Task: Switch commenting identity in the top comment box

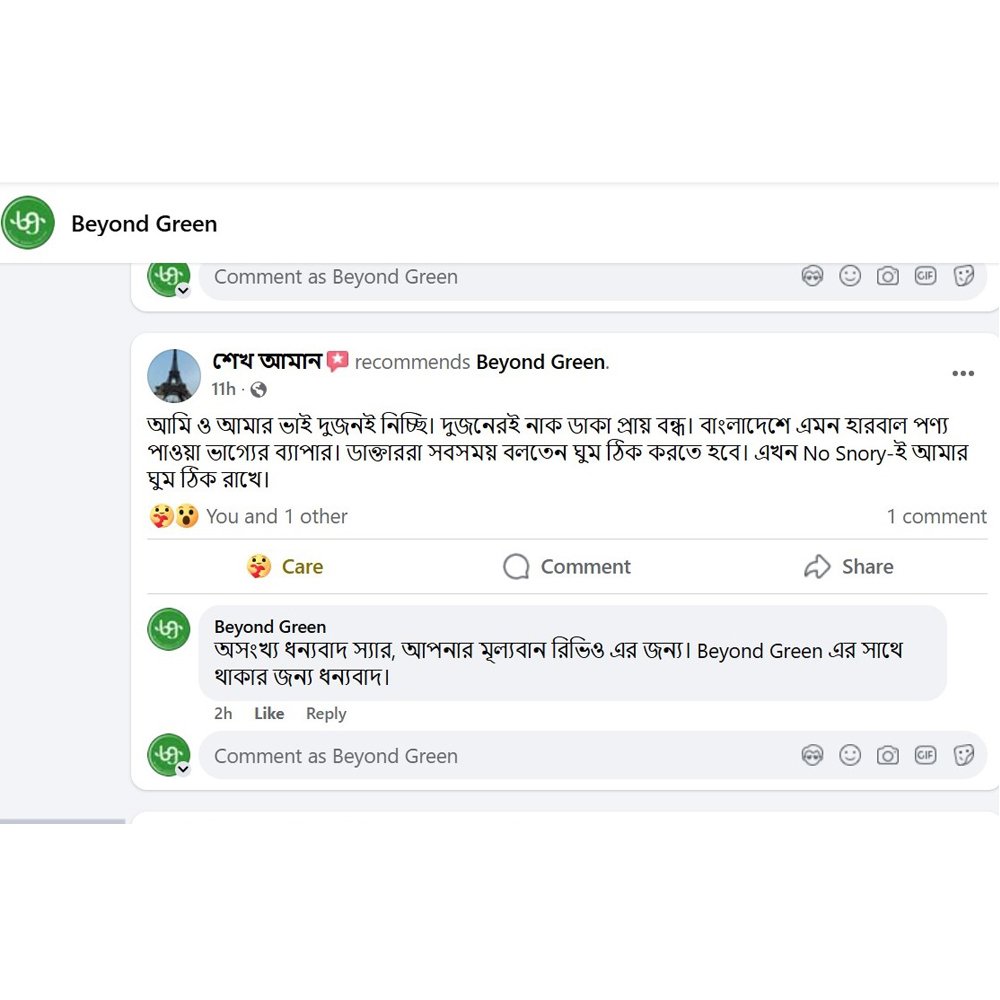Action: pyautogui.click(x=183, y=290)
